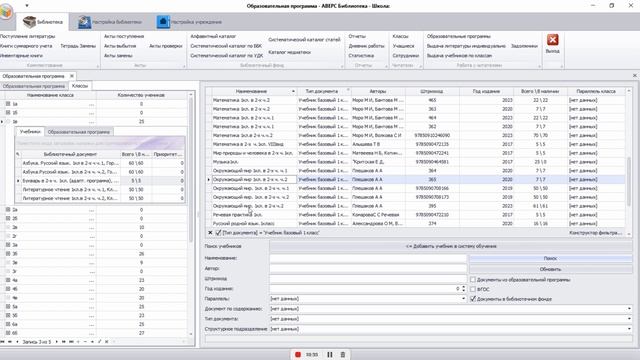The width and height of the screenshot is (640, 360).
Task: Expand the 2а class row
Action: [8, 209]
